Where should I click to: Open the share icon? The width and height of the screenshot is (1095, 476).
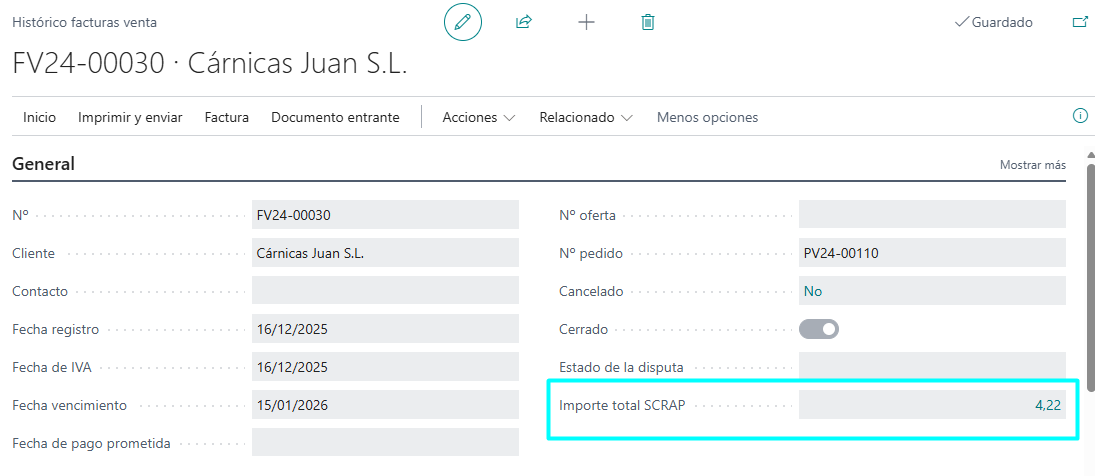524,22
